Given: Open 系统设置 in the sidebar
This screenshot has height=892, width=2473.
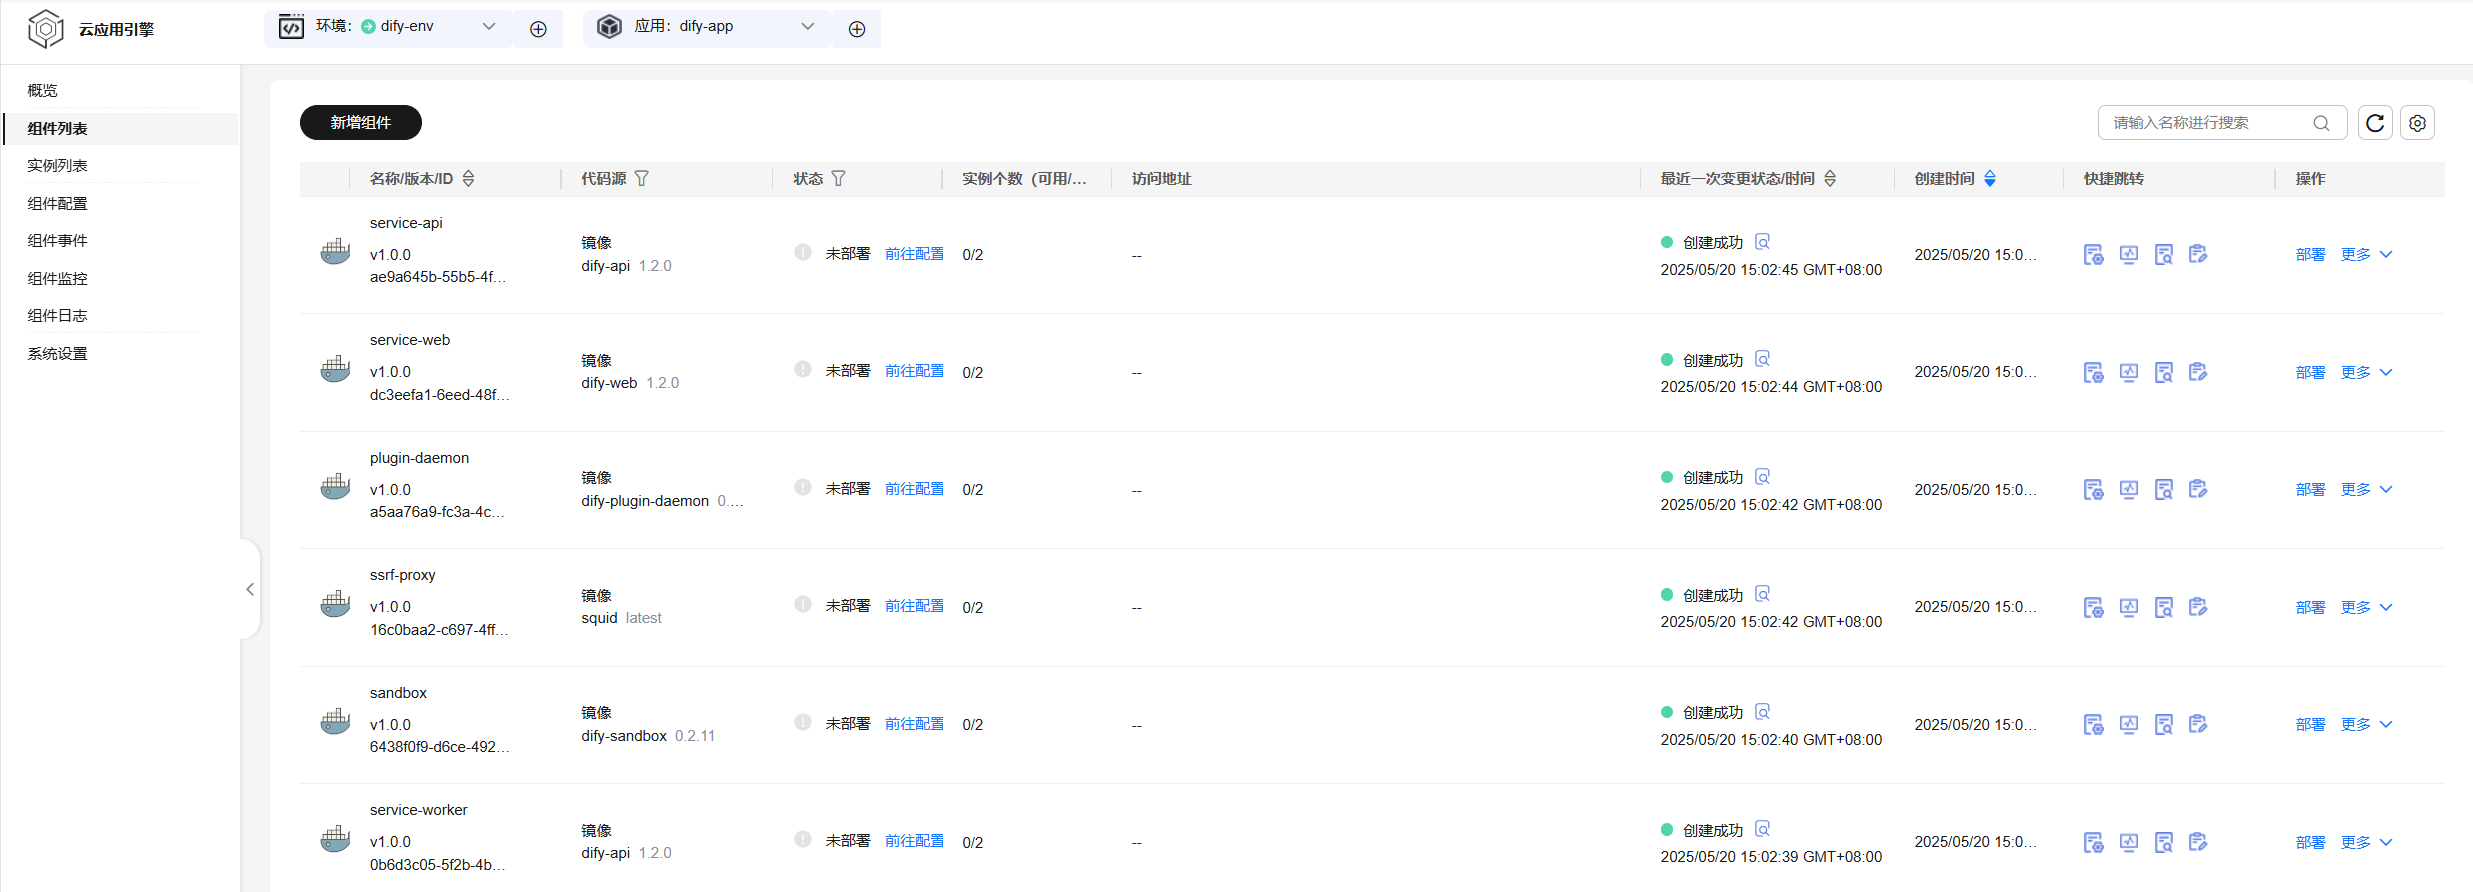Looking at the screenshot, I should click(58, 354).
